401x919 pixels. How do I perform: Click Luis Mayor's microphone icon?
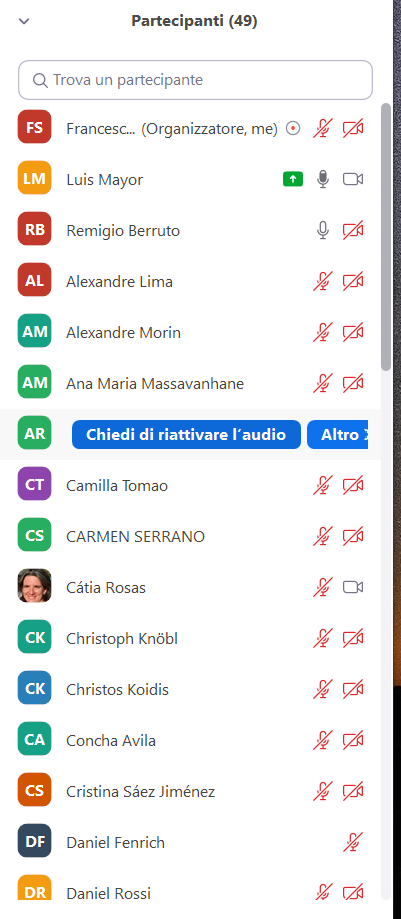point(323,179)
